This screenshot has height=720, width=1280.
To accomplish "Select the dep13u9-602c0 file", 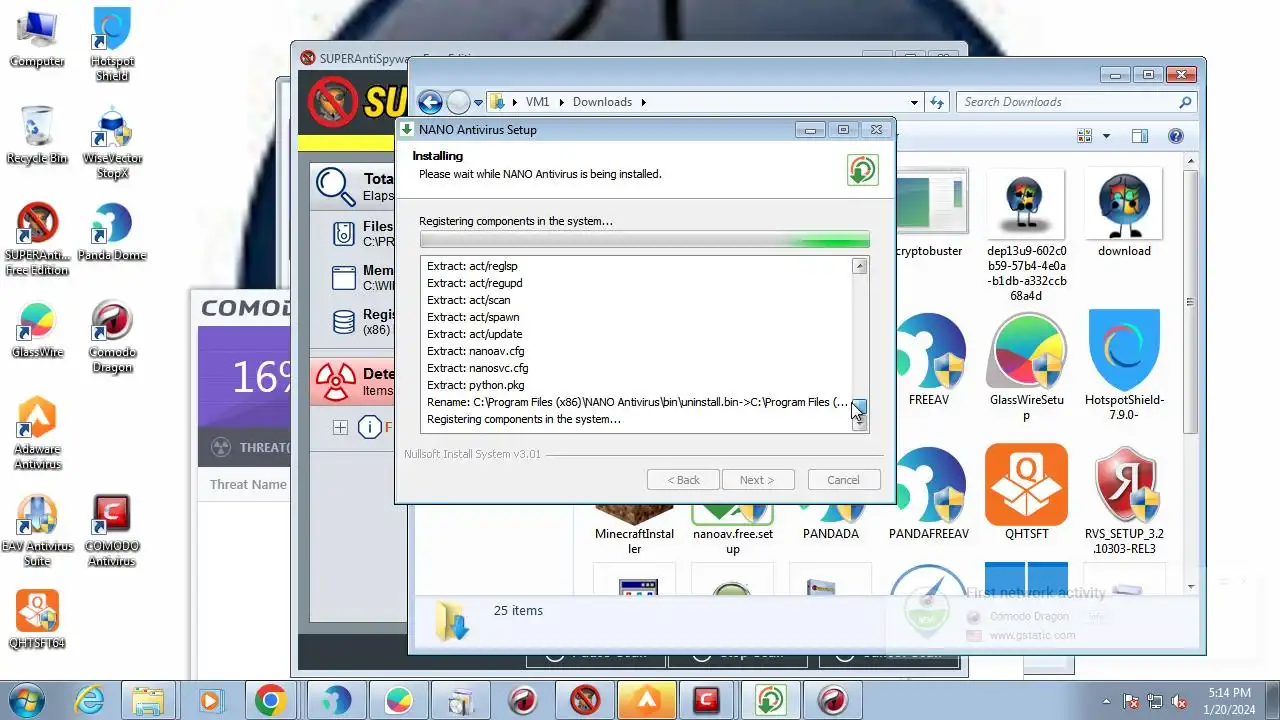I will tap(1026, 236).
